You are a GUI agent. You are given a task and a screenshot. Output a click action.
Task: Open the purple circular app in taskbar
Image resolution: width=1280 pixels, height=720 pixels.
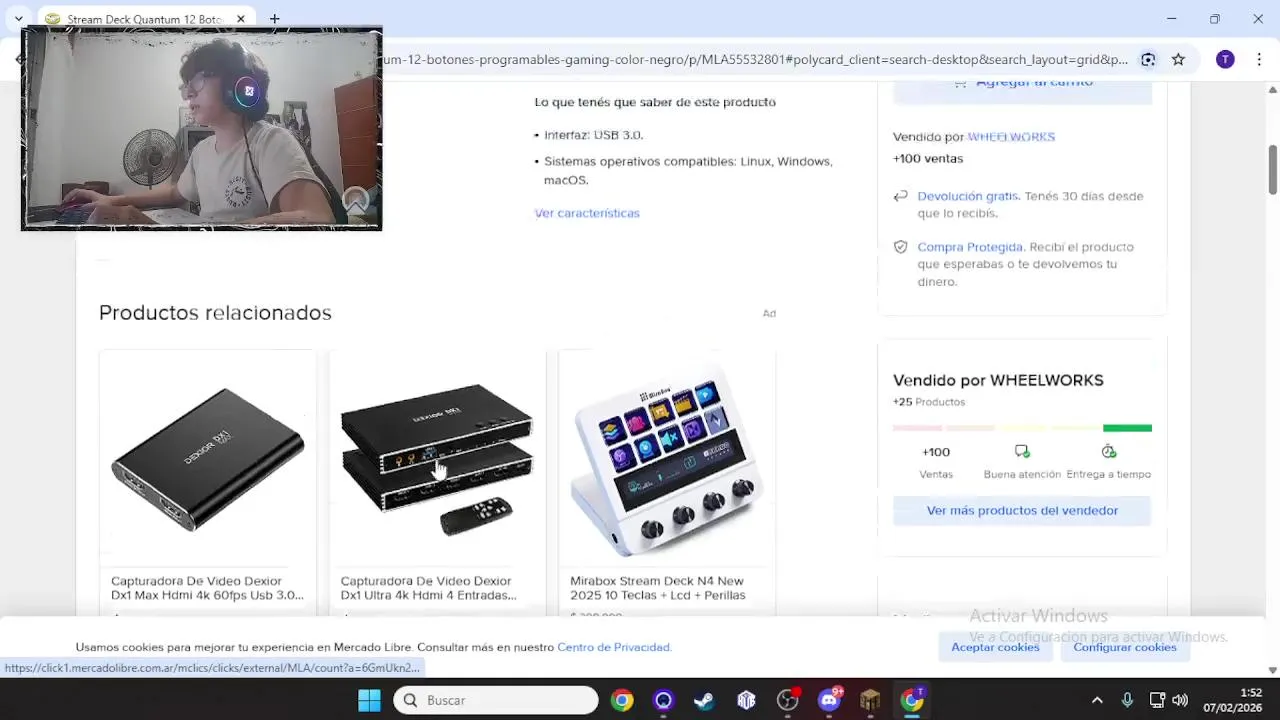point(663,700)
